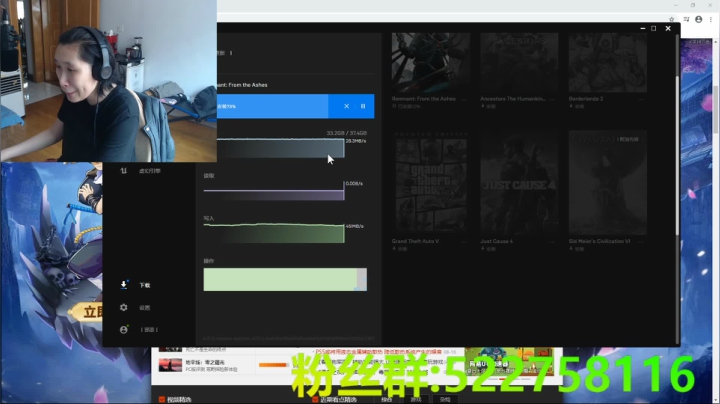Open the browser article thumbnail near bottom
The image size is (720, 404).
(170, 365)
